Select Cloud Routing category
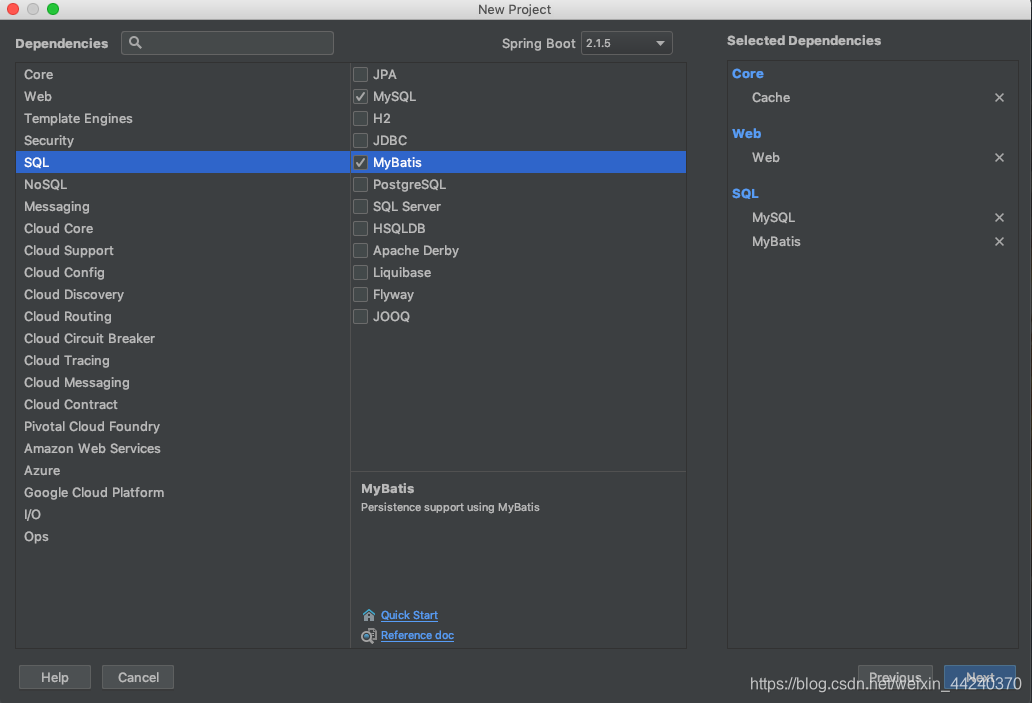Viewport: 1032px width, 703px height. [183, 317]
